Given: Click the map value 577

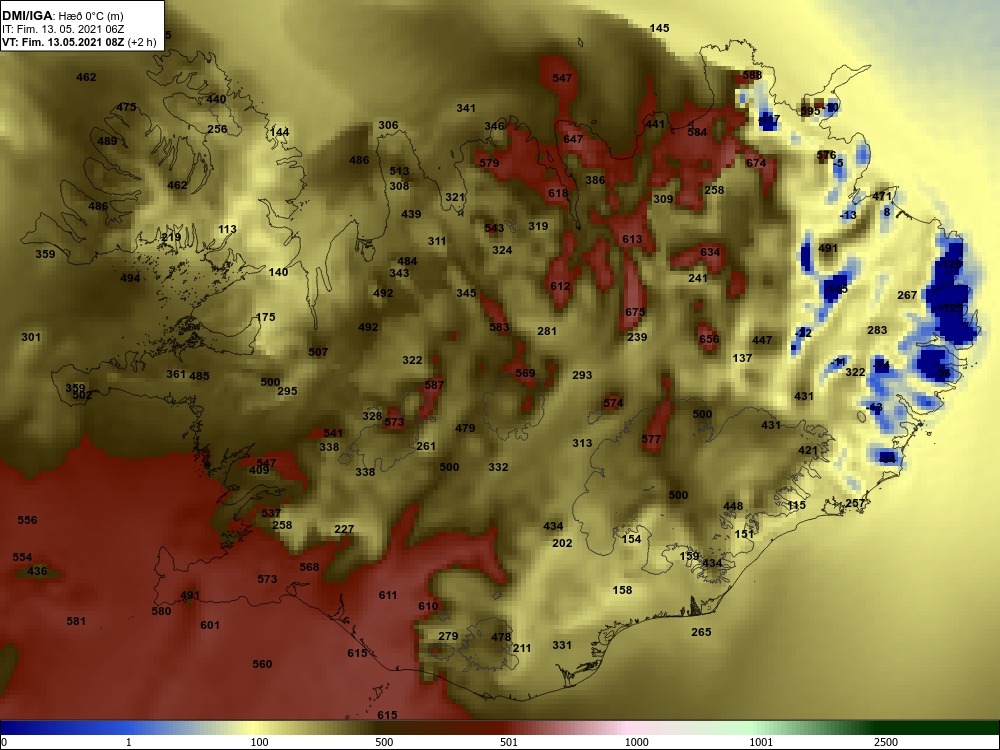Looking at the screenshot, I should tap(651, 439).
